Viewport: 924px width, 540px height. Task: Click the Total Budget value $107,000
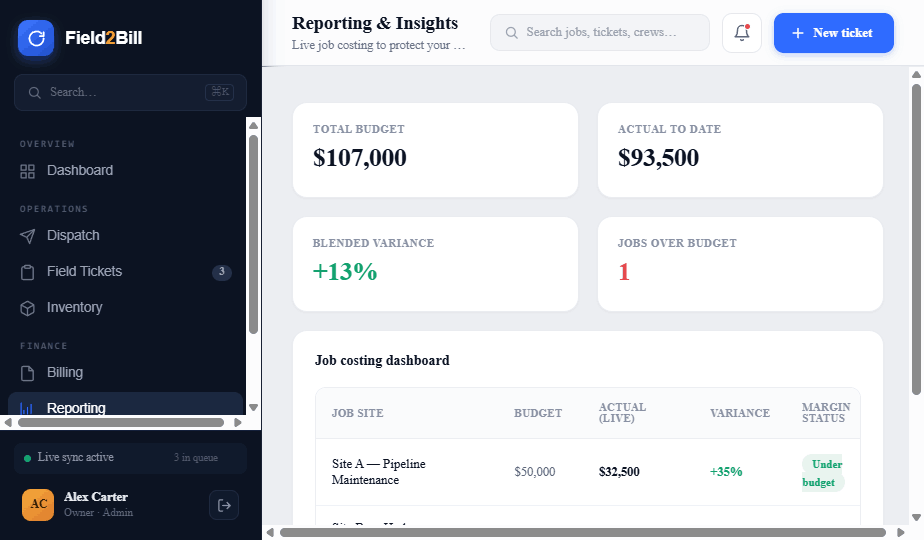[359, 157]
